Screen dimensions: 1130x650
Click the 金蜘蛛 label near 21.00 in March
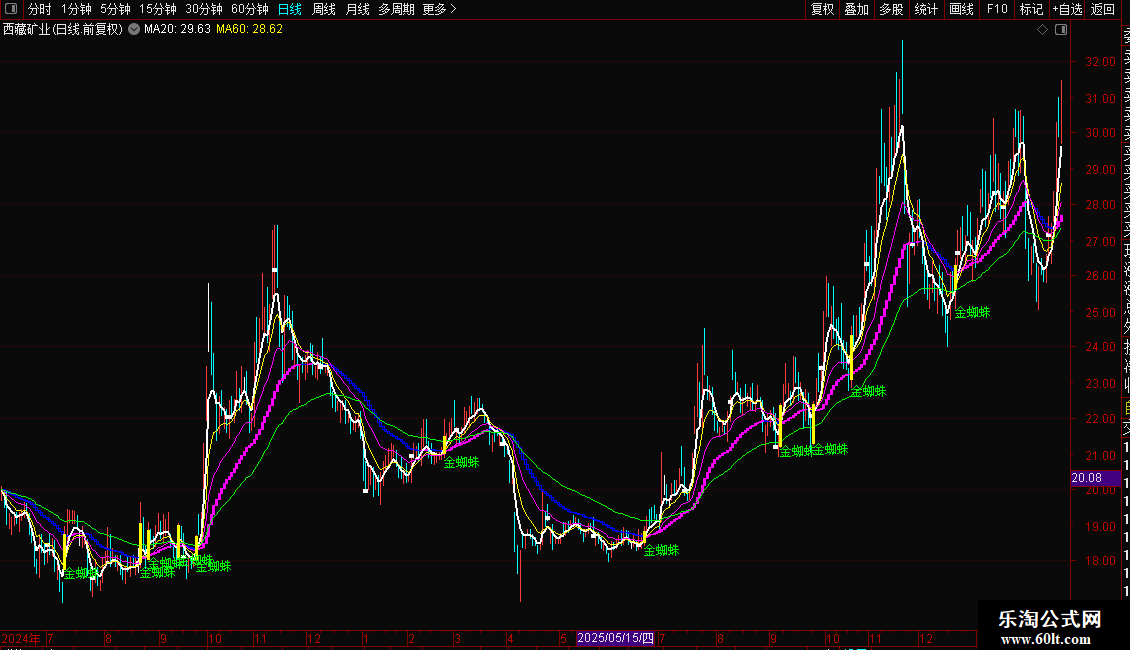tap(461, 462)
